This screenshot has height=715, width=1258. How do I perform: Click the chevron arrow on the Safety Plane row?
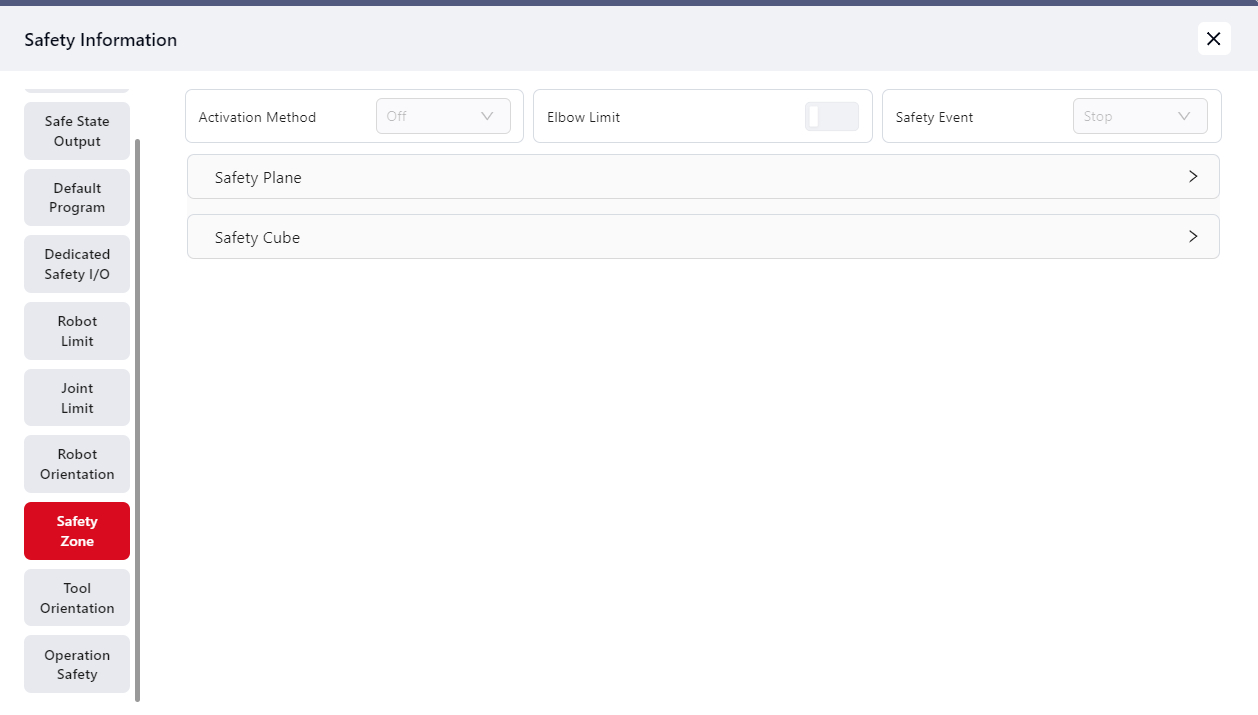pyautogui.click(x=1192, y=177)
